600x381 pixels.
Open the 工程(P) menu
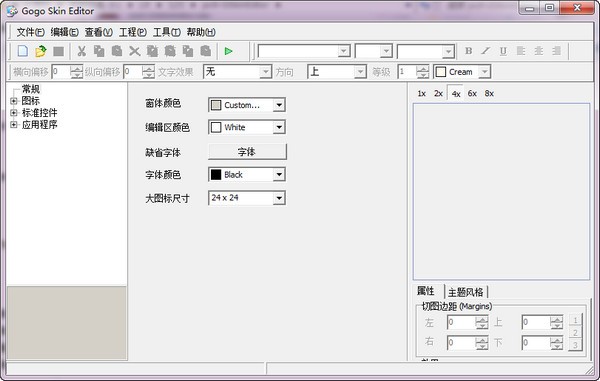pyautogui.click(x=132, y=32)
